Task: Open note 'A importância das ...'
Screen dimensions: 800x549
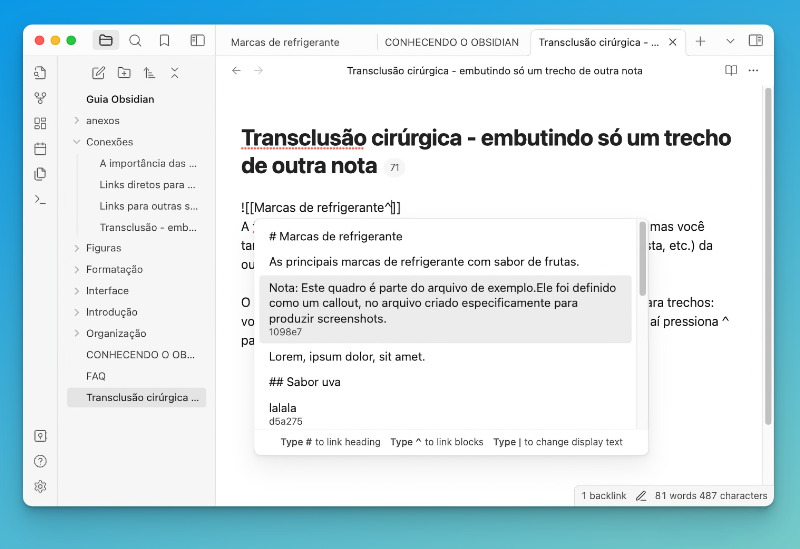Action: point(148,163)
